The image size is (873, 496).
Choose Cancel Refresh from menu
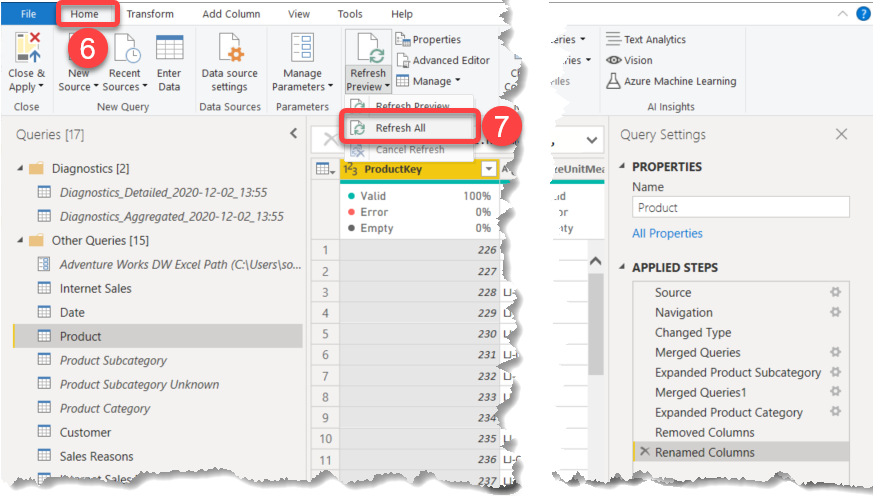tap(409, 149)
